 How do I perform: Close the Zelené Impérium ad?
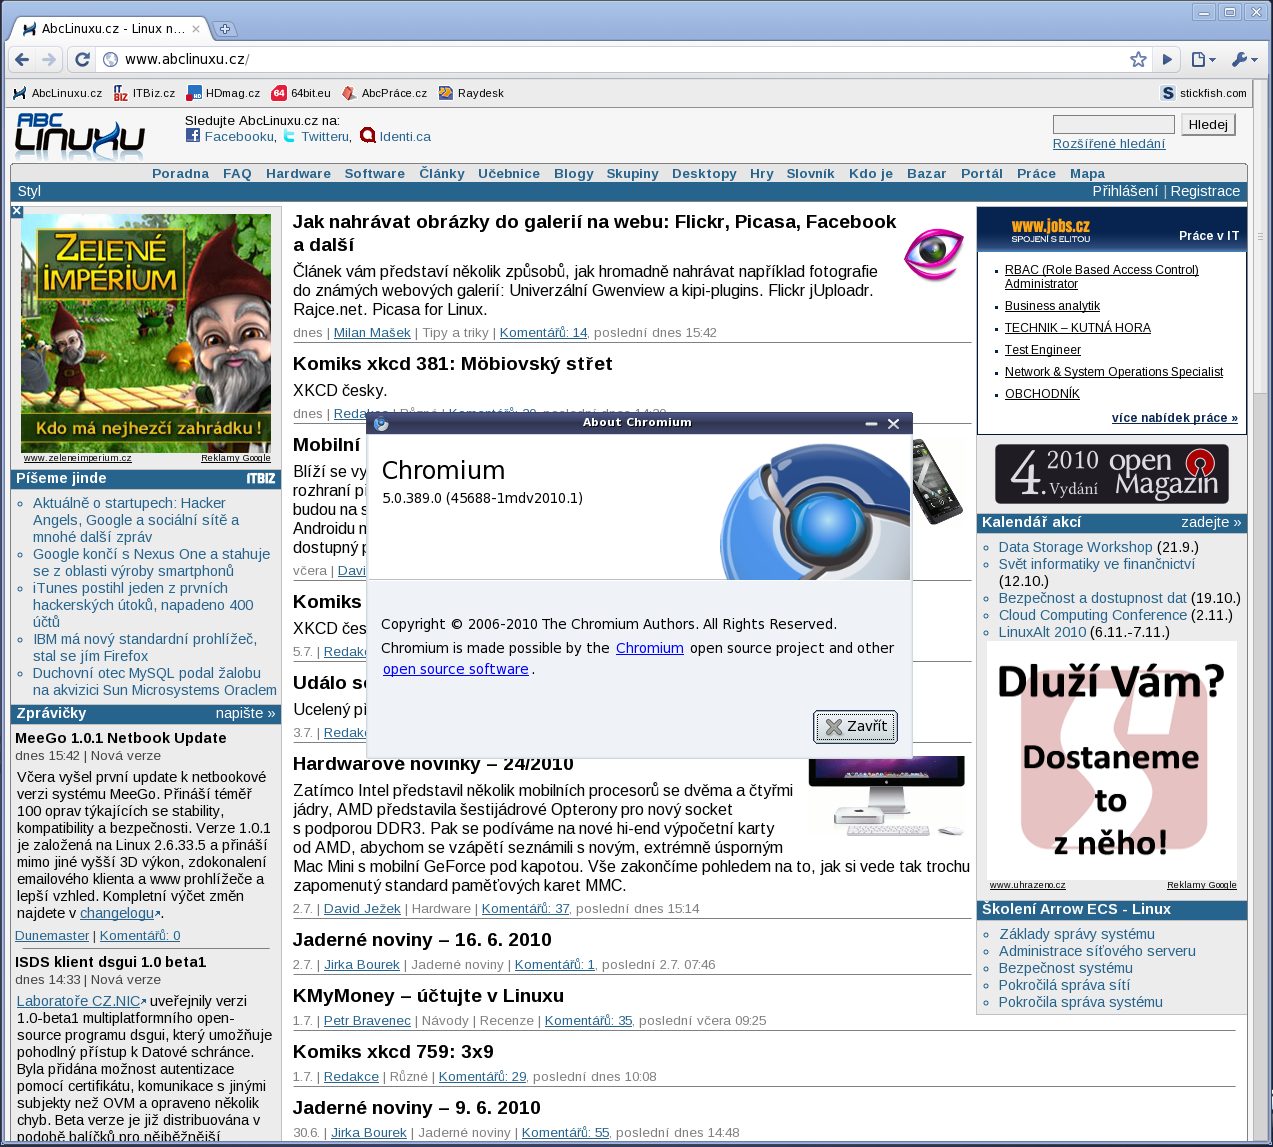[16, 211]
